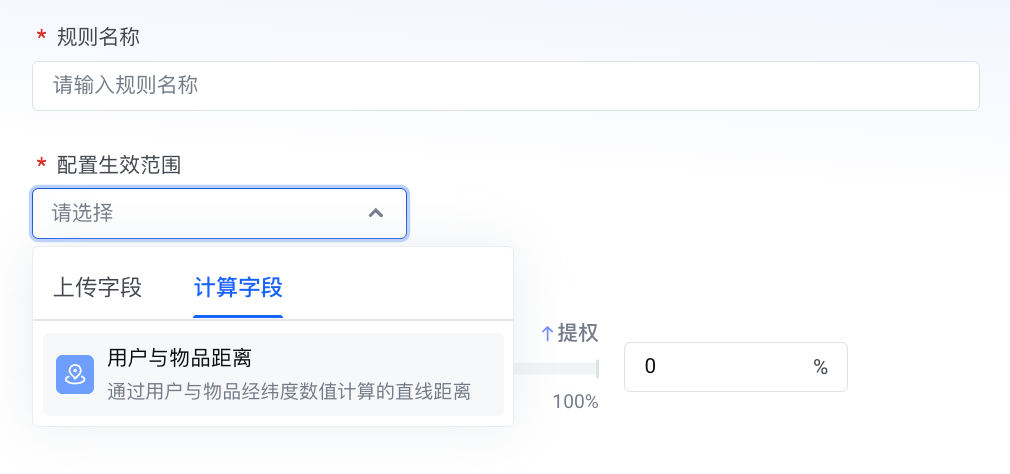Click the up arrow icon beside 提权
This screenshot has width=1010, height=474.
click(547, 333)
